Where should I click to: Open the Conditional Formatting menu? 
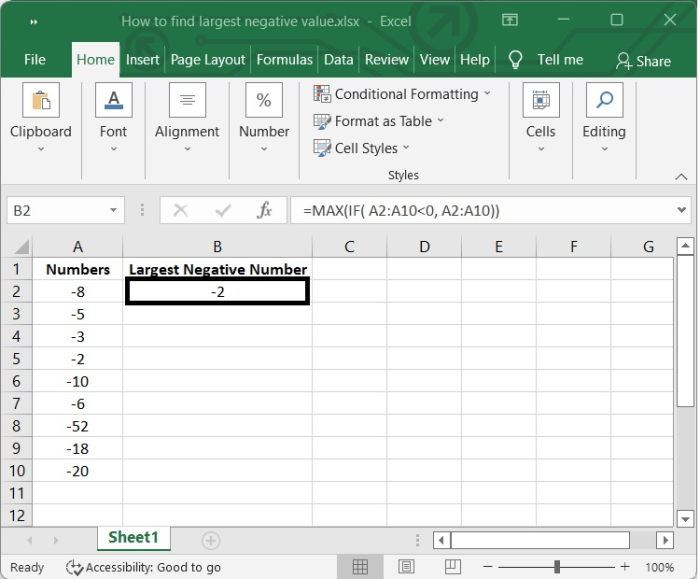pos(402,94)
